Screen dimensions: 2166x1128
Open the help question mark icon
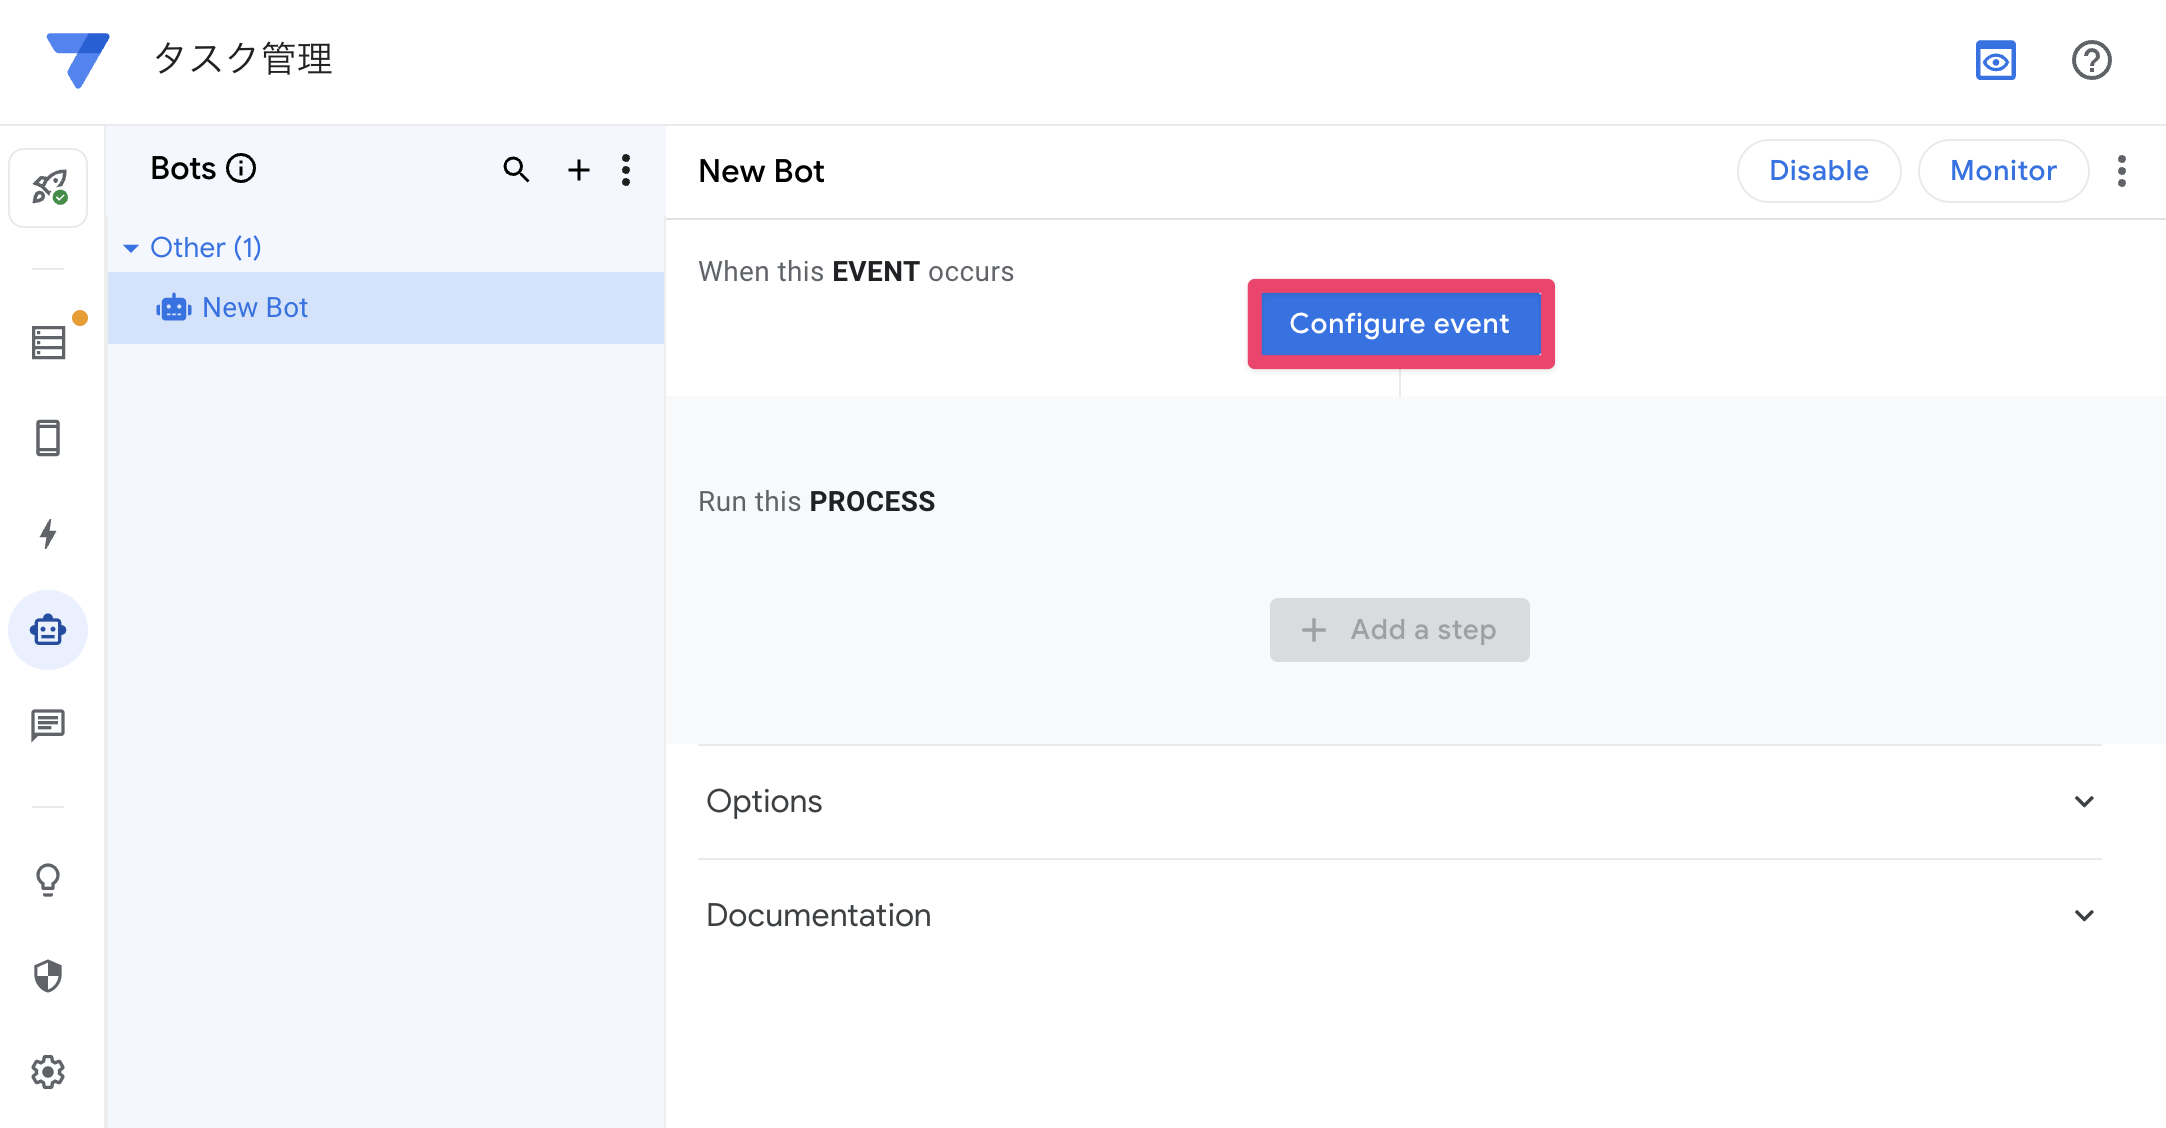pos(2091,60)
